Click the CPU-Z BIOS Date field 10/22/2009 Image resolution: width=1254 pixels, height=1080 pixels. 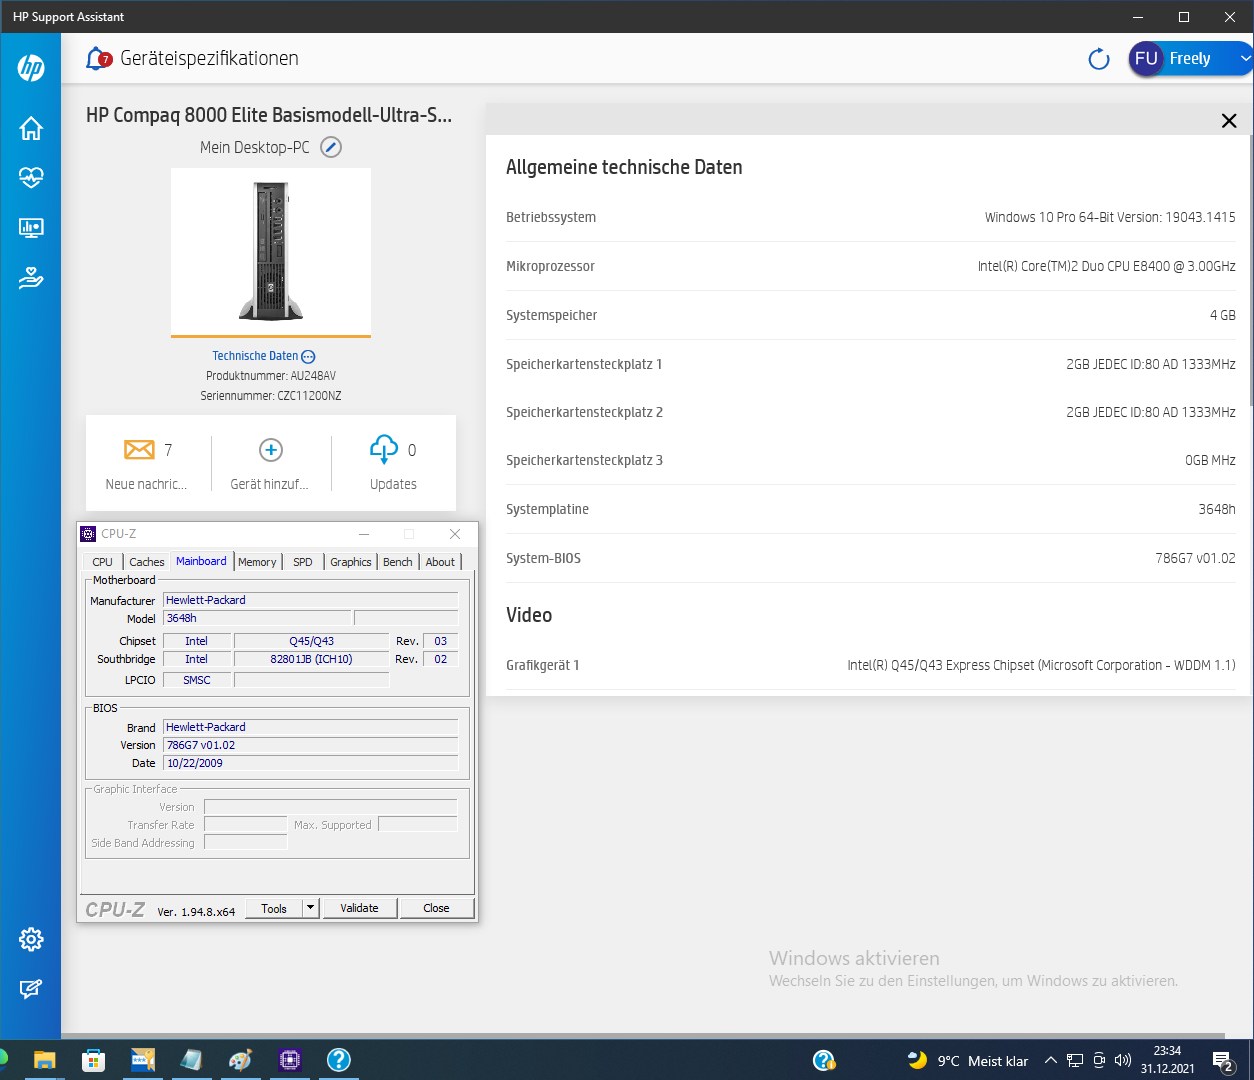[310, 763]
